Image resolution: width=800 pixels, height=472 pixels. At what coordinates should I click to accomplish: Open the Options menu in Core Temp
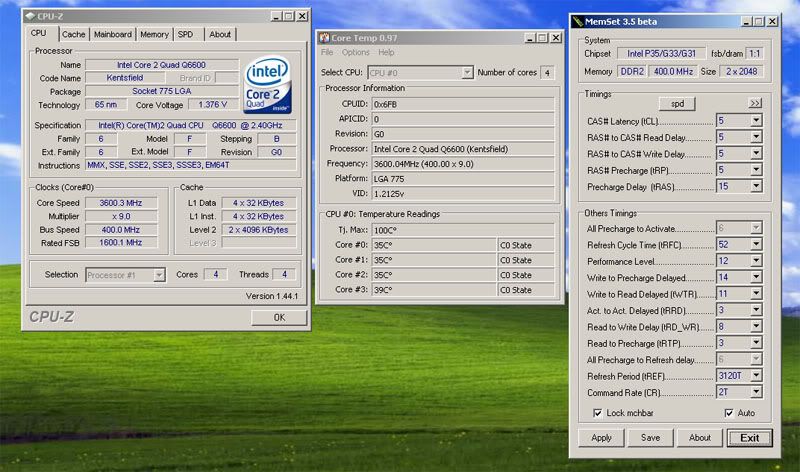tap(356, 52)
